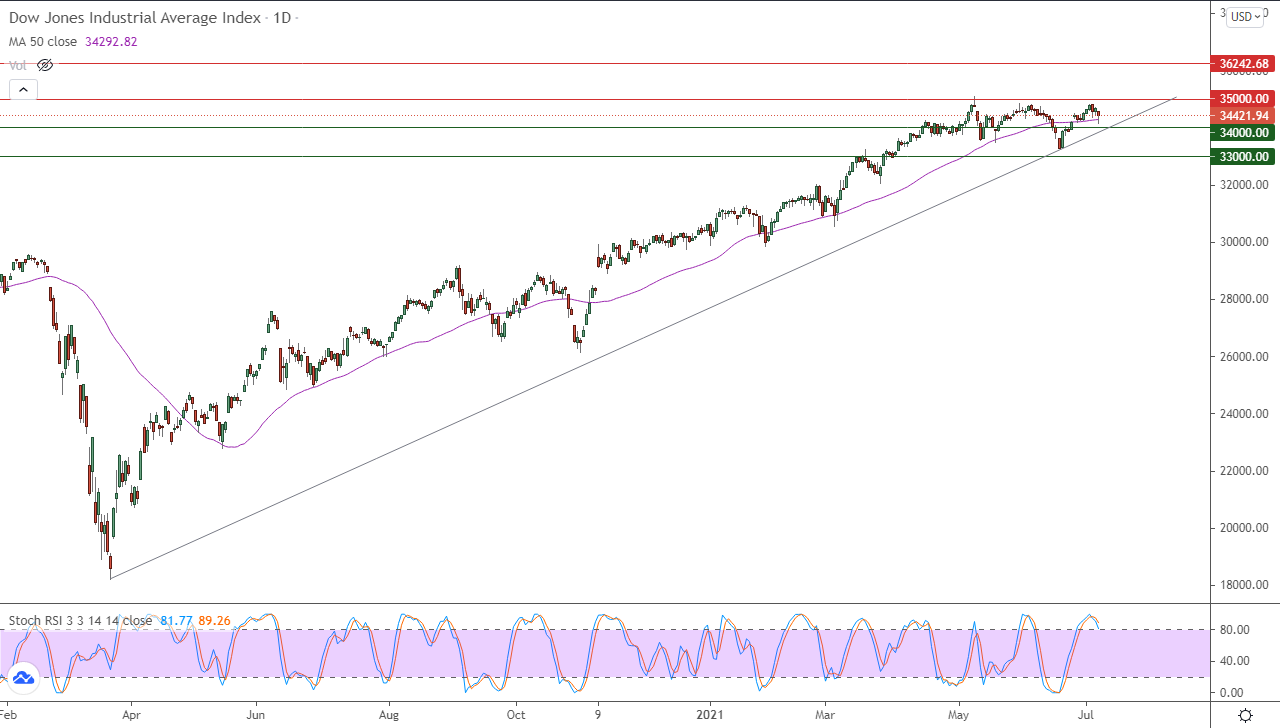Click the 34421.94 current price label
This screenshot has width=1280, height=728.
coord(1243,116)
